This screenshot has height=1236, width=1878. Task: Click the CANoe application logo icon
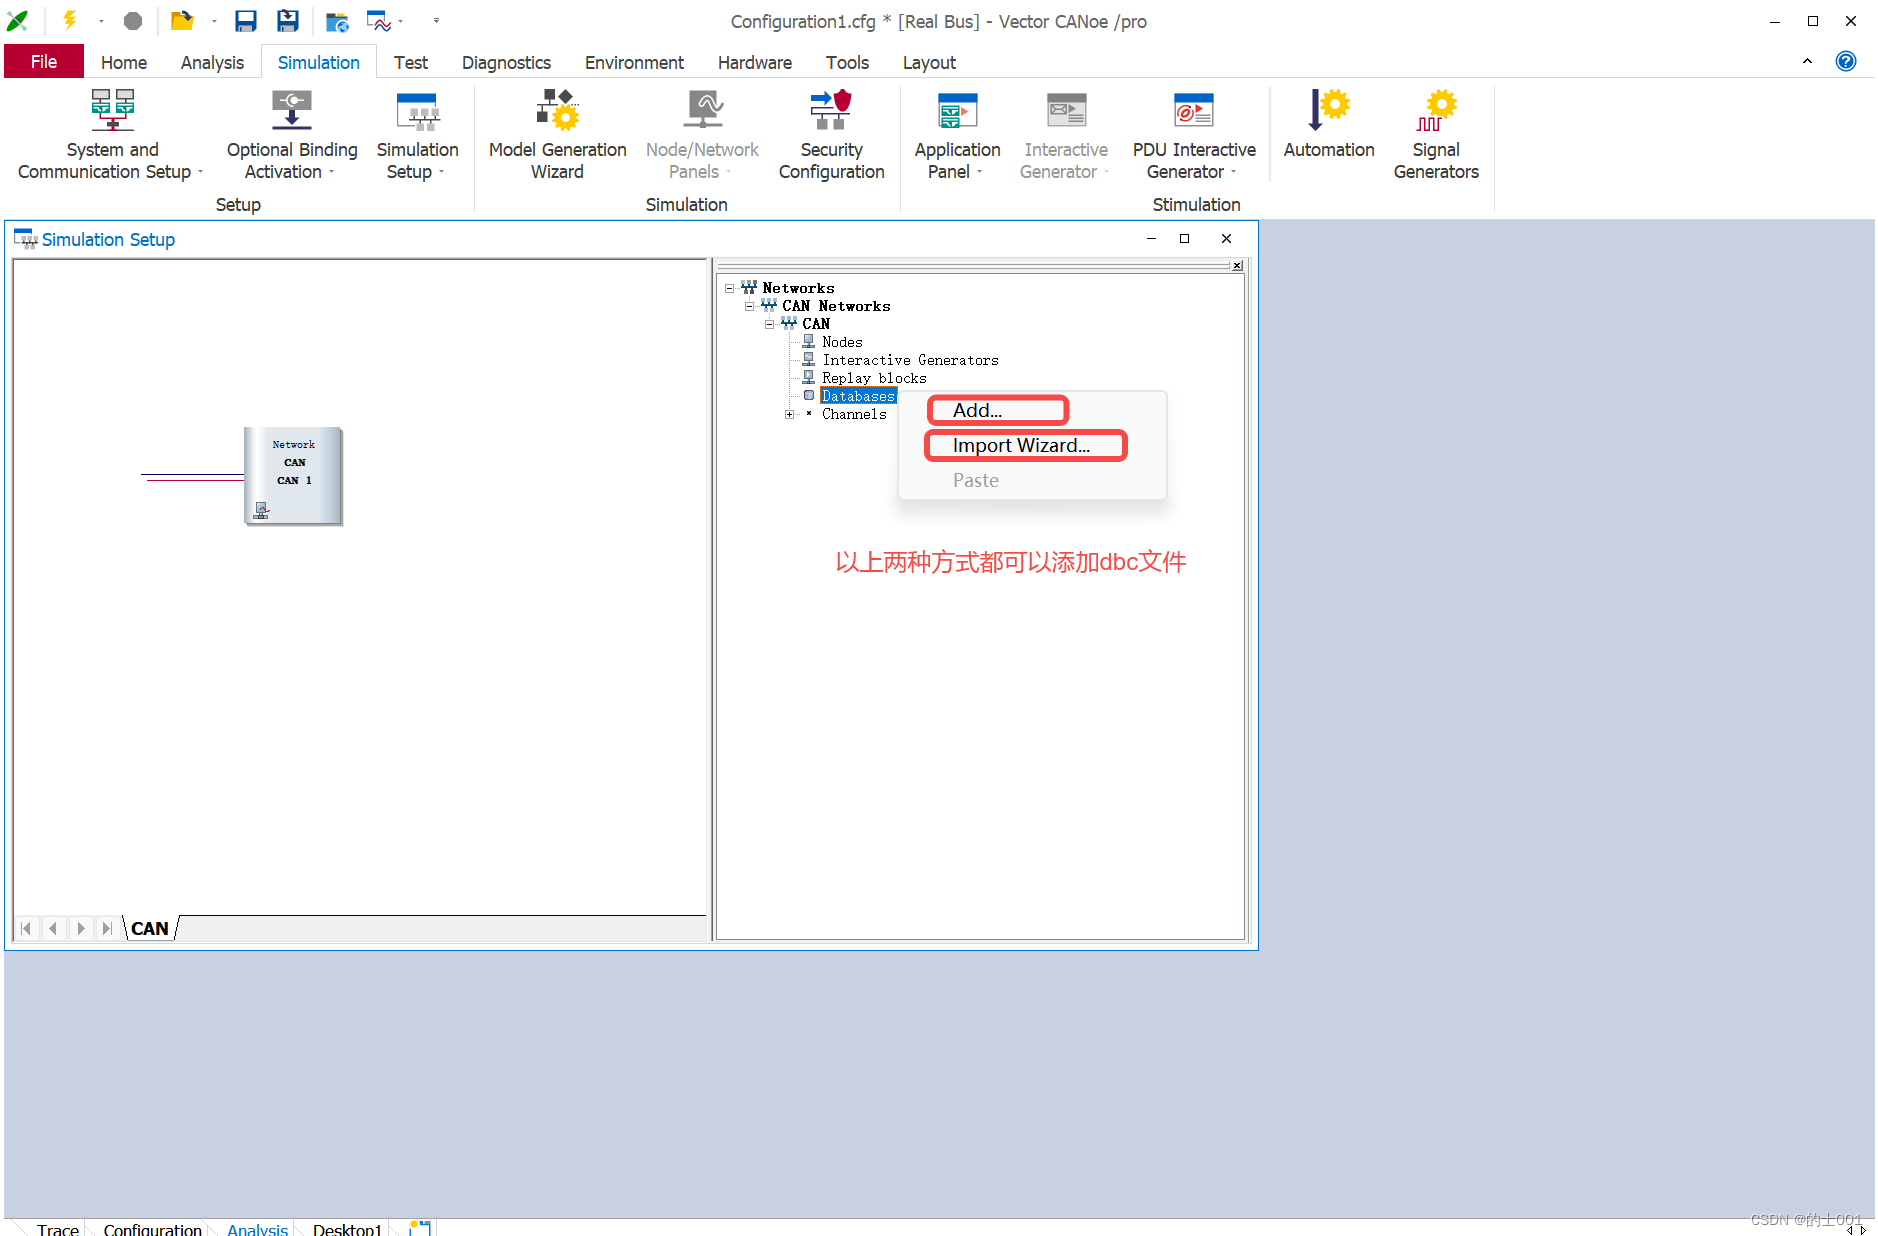(18, 21)
